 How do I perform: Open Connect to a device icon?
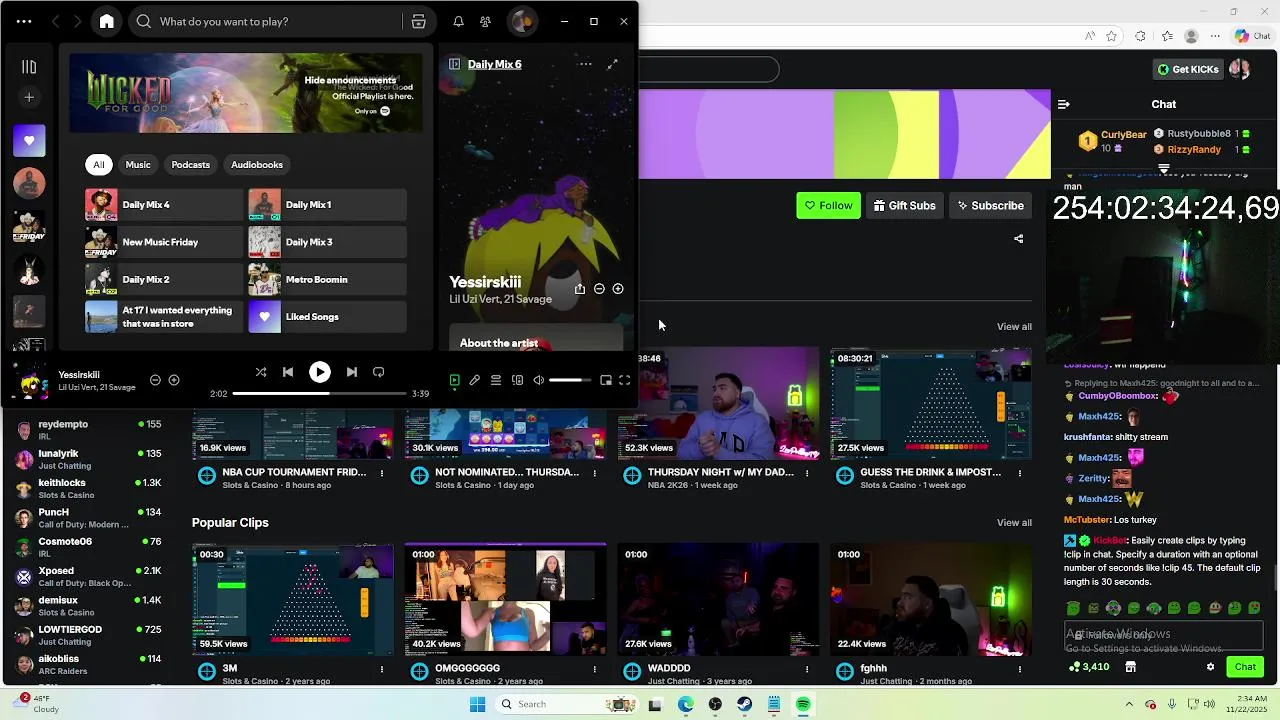[517, 380]
